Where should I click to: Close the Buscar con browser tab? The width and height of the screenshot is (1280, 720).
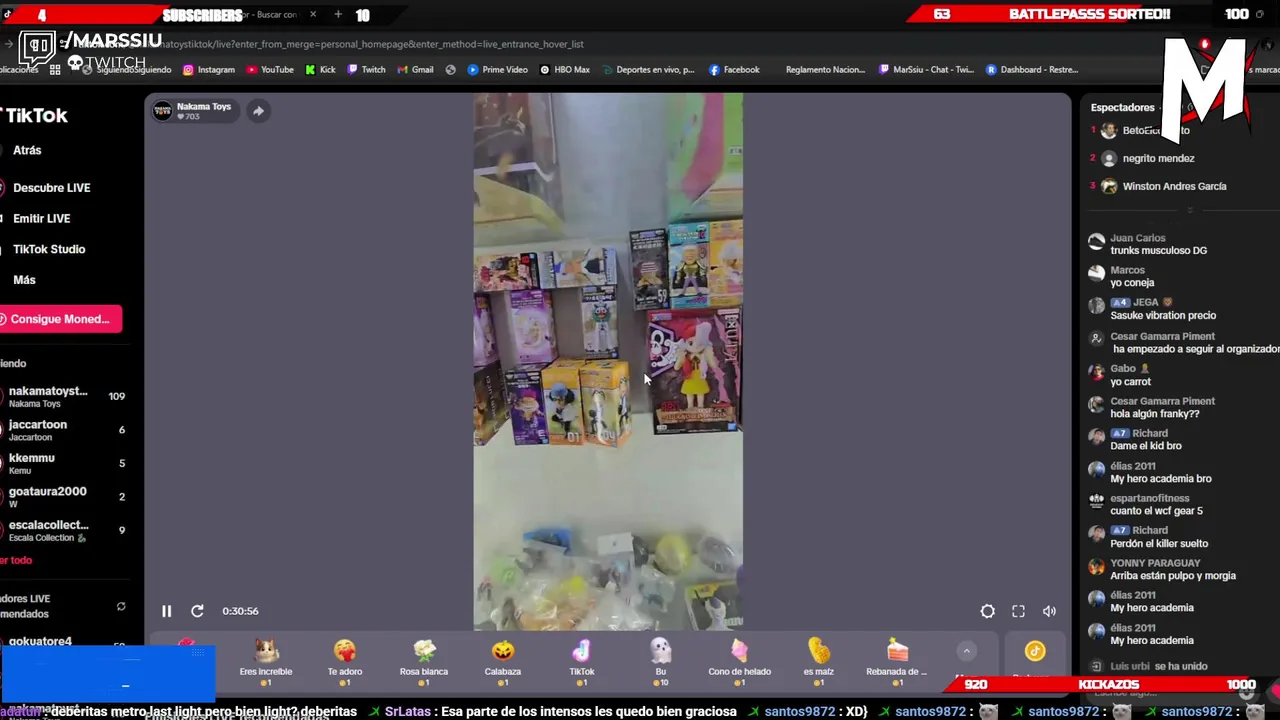point(313,14)
